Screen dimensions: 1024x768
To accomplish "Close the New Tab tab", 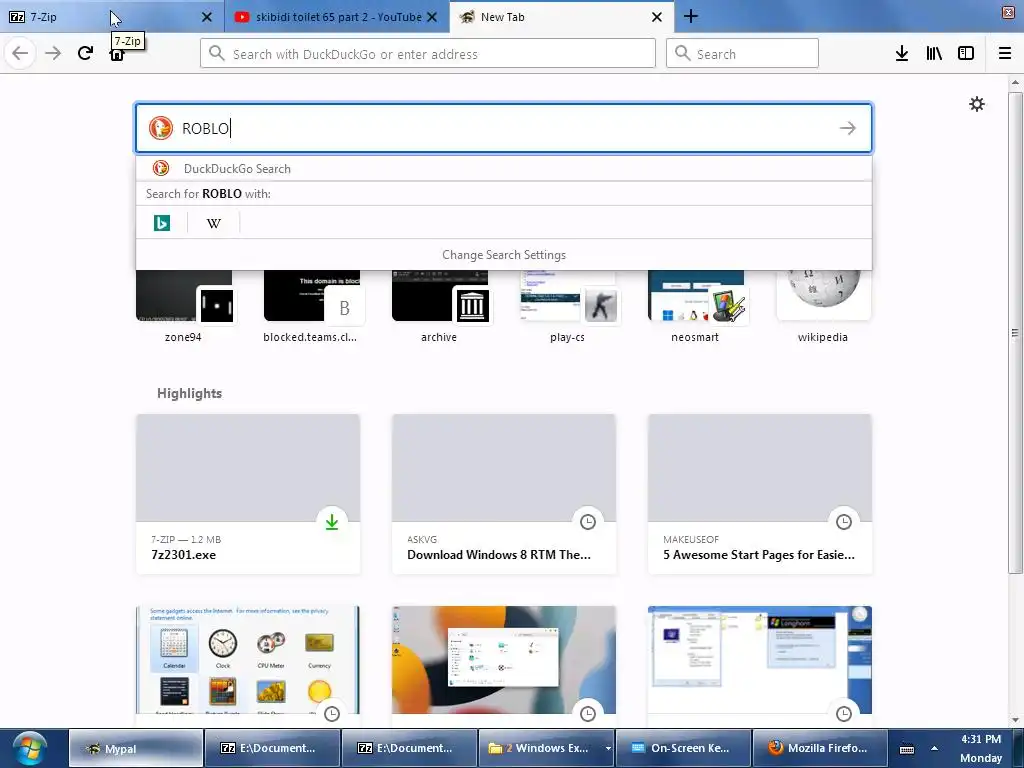I will pos(657,17).
